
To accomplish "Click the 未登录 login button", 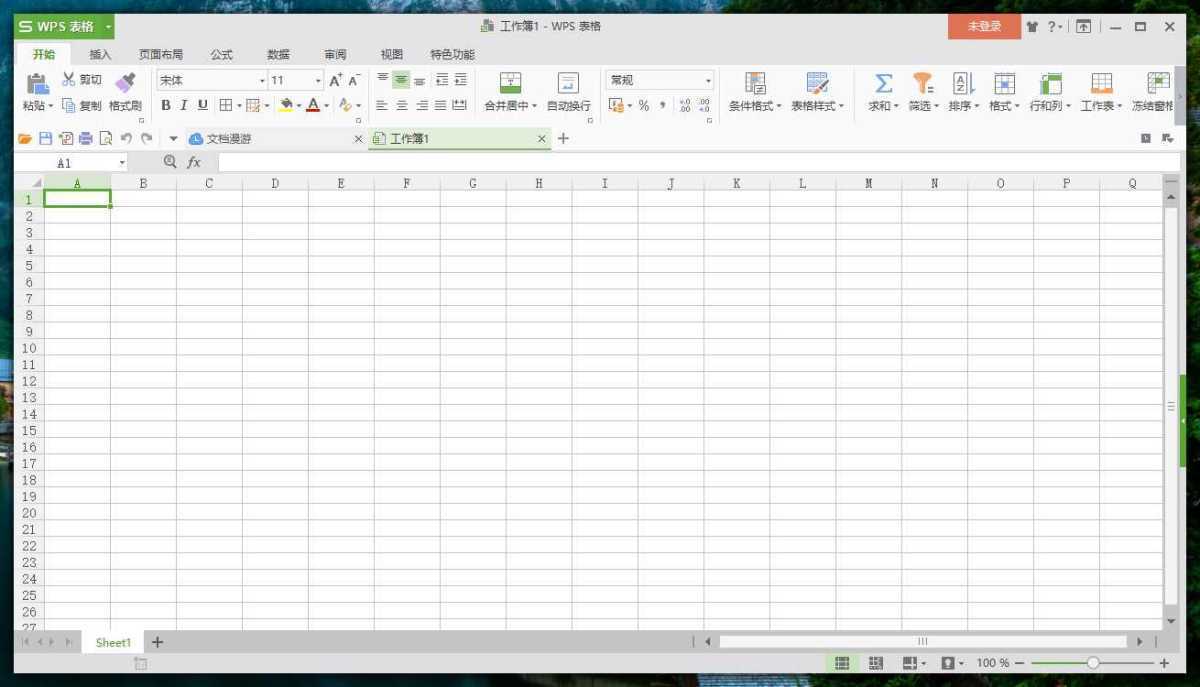I will click(984, 27).
